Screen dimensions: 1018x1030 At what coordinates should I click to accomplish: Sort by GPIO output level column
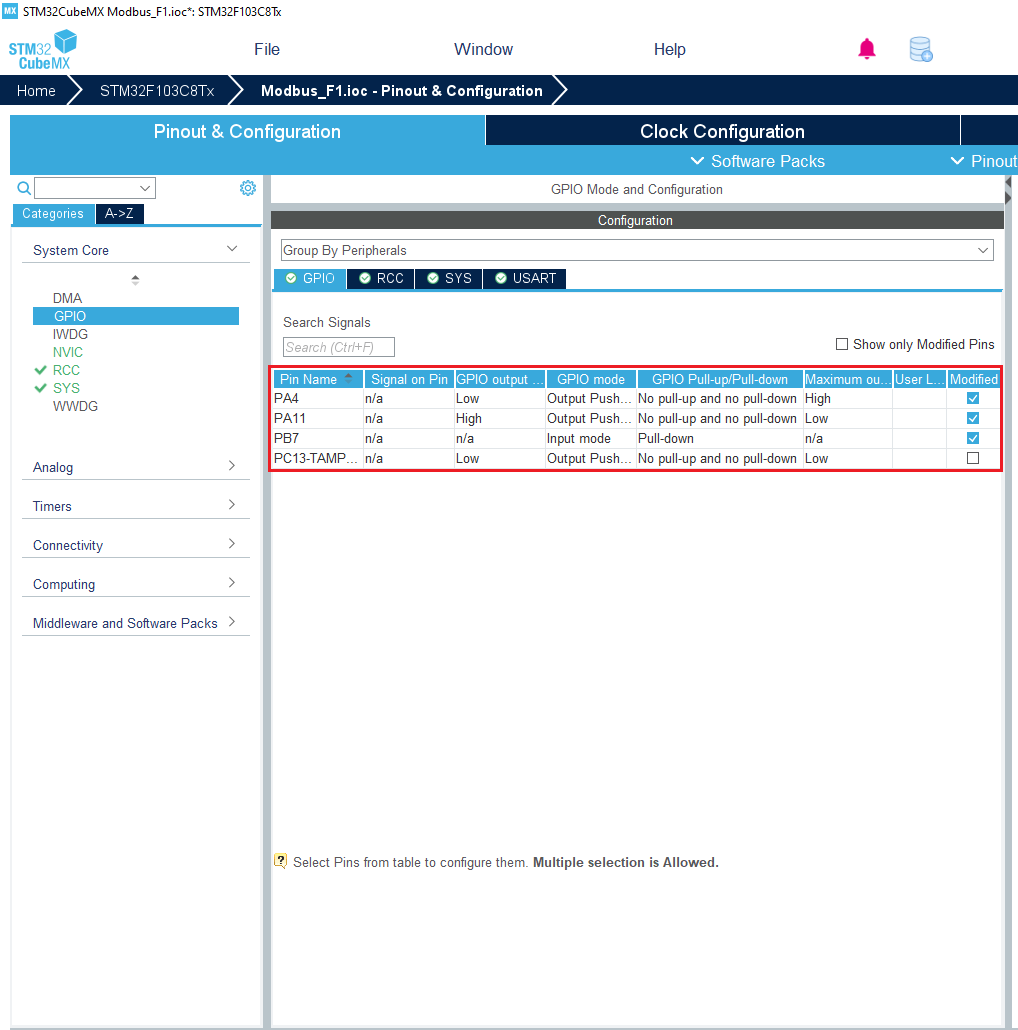click(x=500, y=379)
